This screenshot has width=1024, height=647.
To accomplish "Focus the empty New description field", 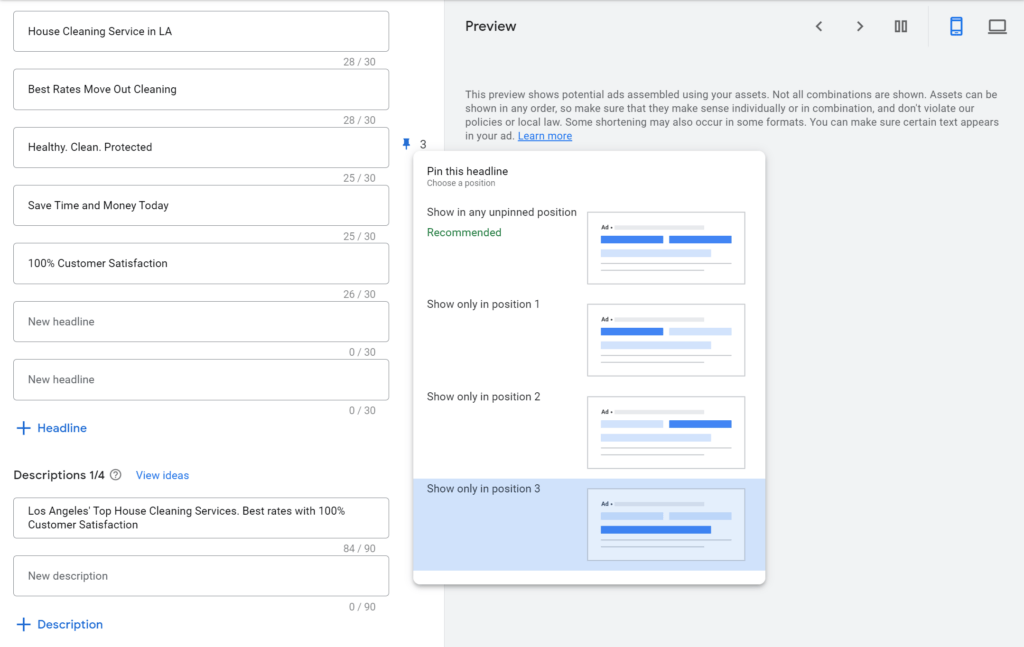I will coord(201,576).
